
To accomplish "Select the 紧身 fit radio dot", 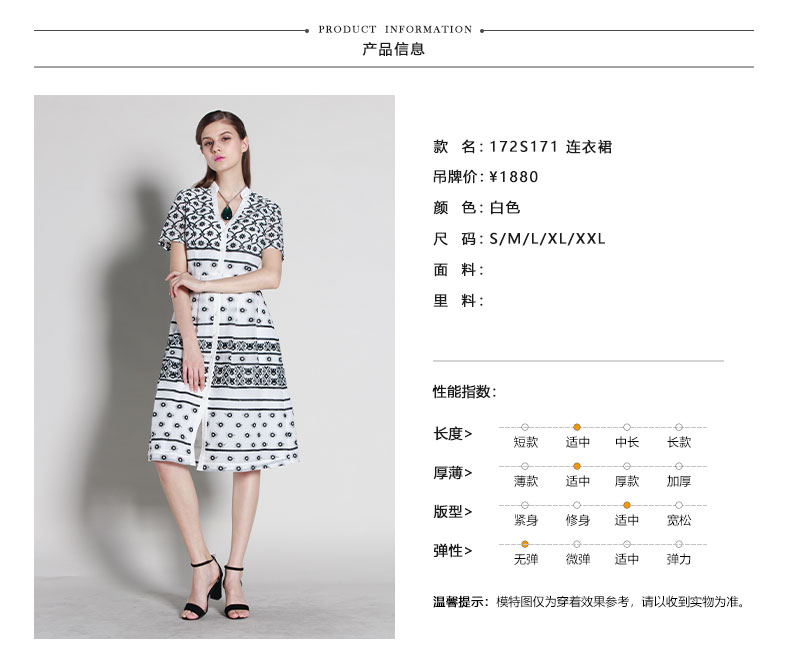I will (525, 505).
